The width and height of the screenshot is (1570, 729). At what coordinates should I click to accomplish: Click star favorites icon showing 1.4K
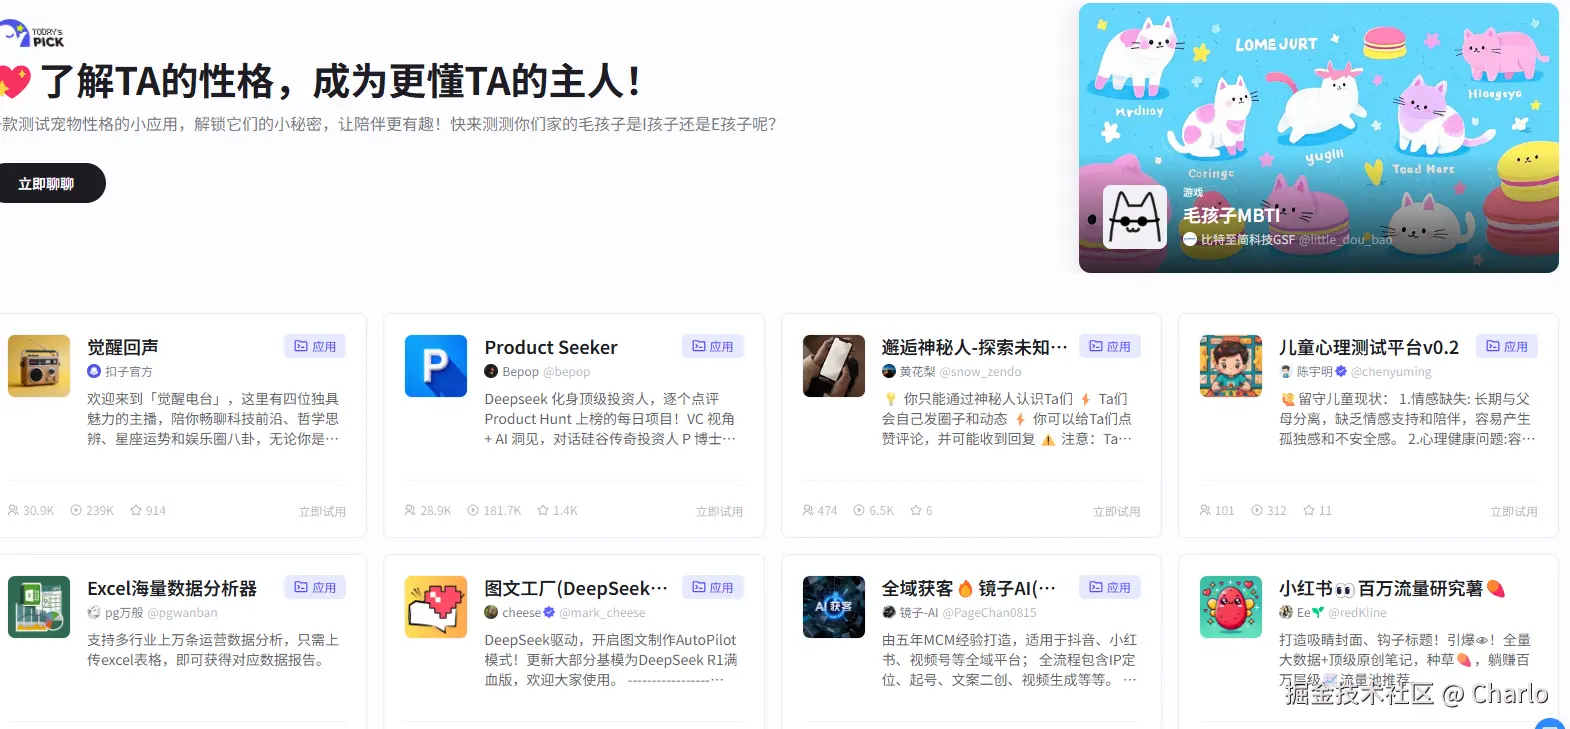543,510
